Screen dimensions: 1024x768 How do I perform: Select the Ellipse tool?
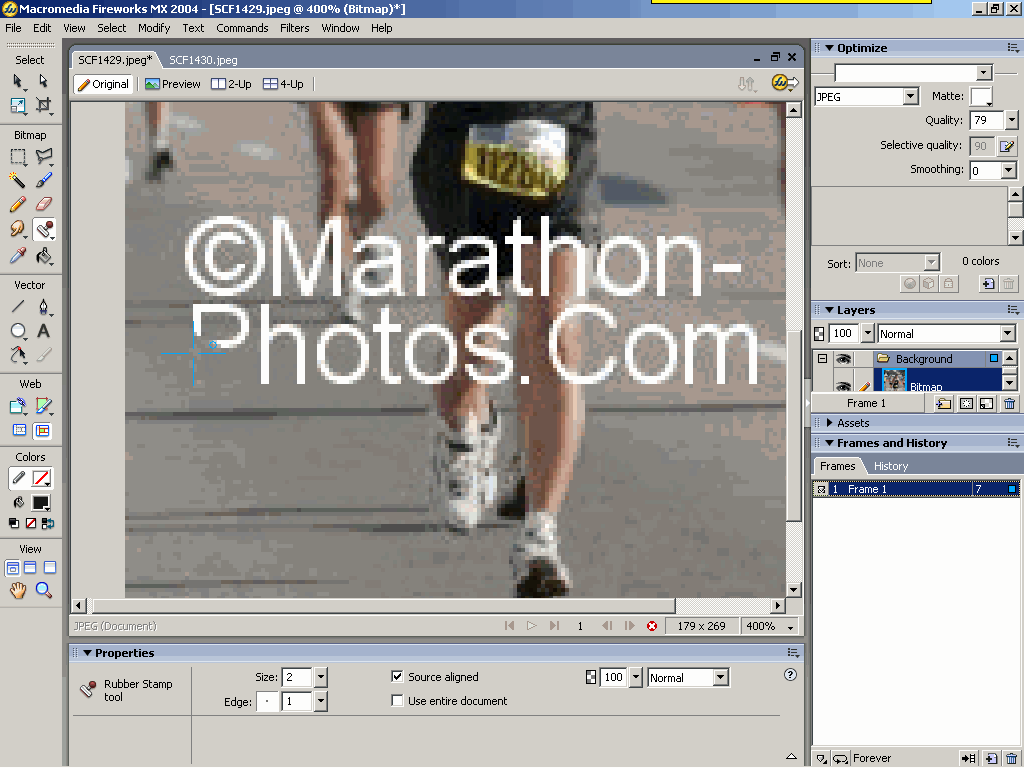(18, 331)
